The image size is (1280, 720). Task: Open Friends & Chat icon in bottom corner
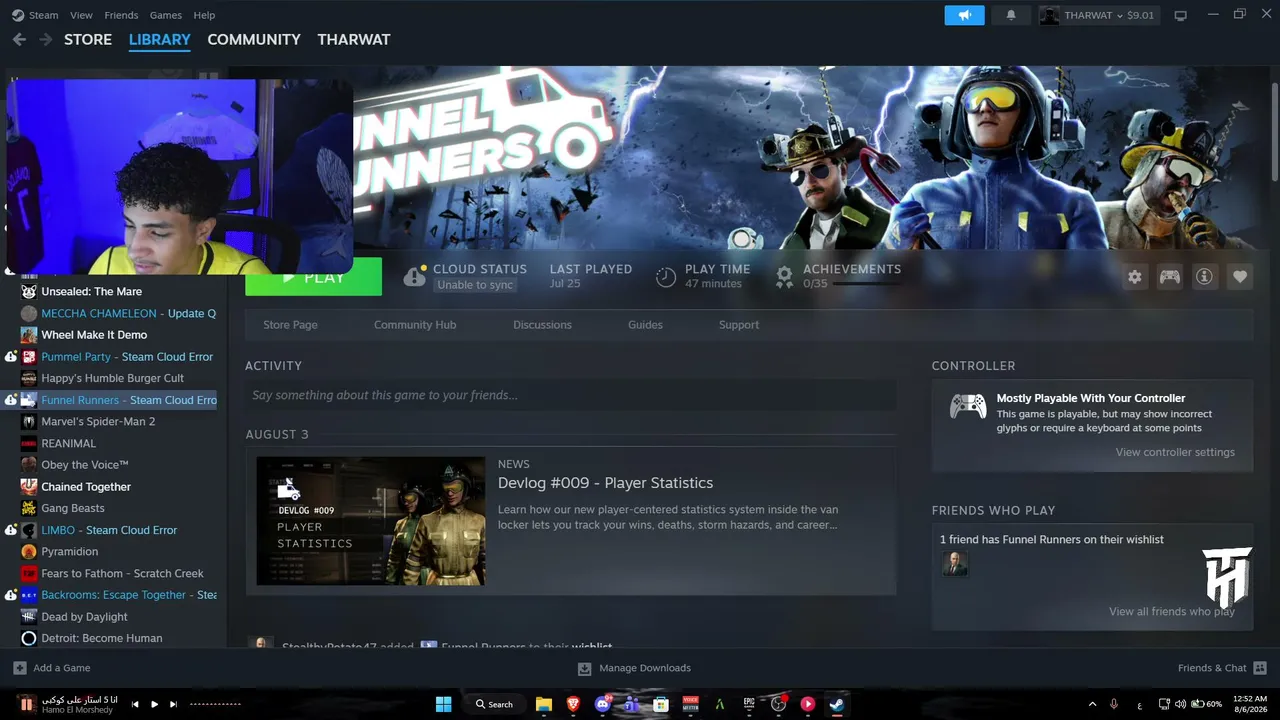coord(1260,668)
